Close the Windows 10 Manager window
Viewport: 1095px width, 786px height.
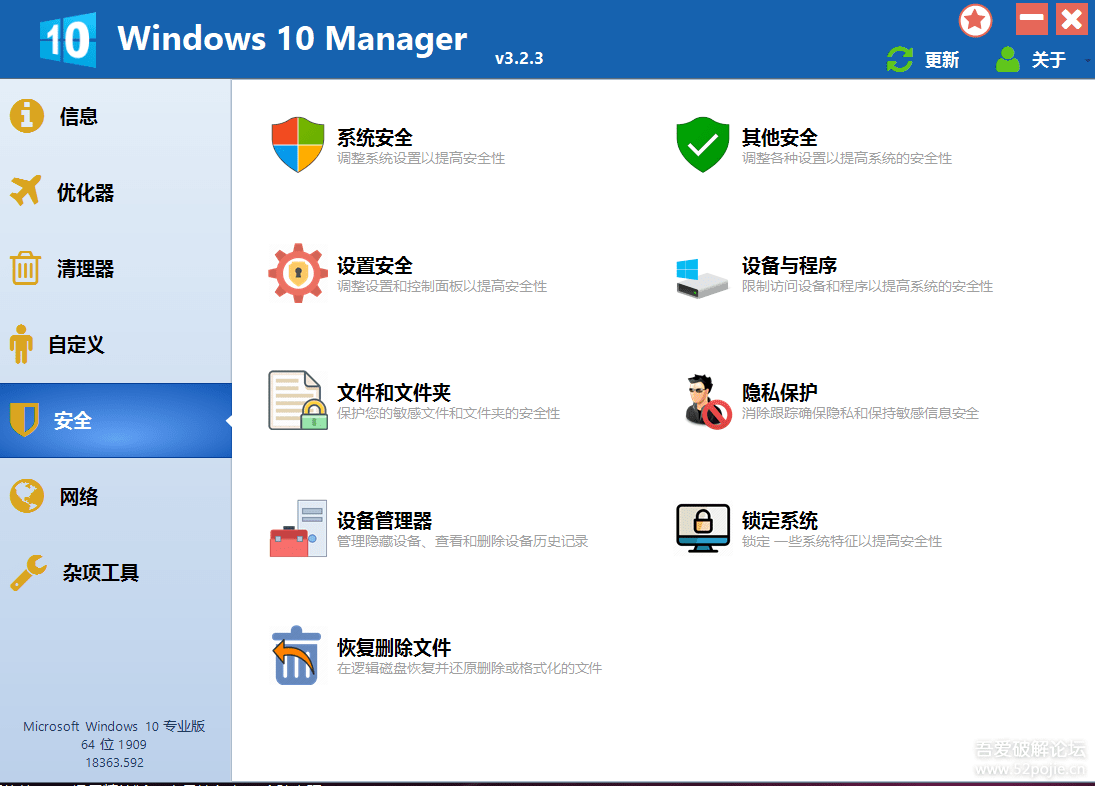[1072, 19]
